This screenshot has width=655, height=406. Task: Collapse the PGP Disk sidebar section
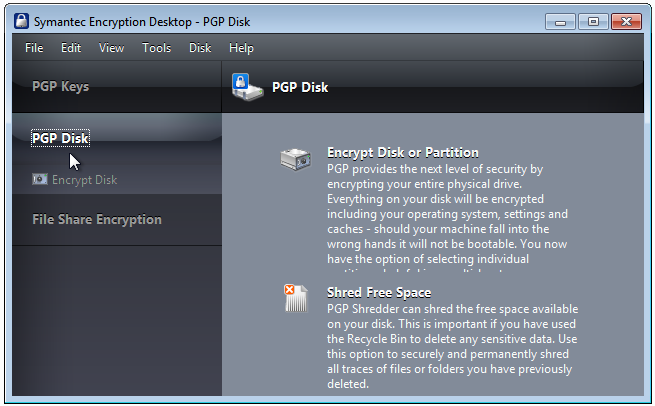pos(60,138)
